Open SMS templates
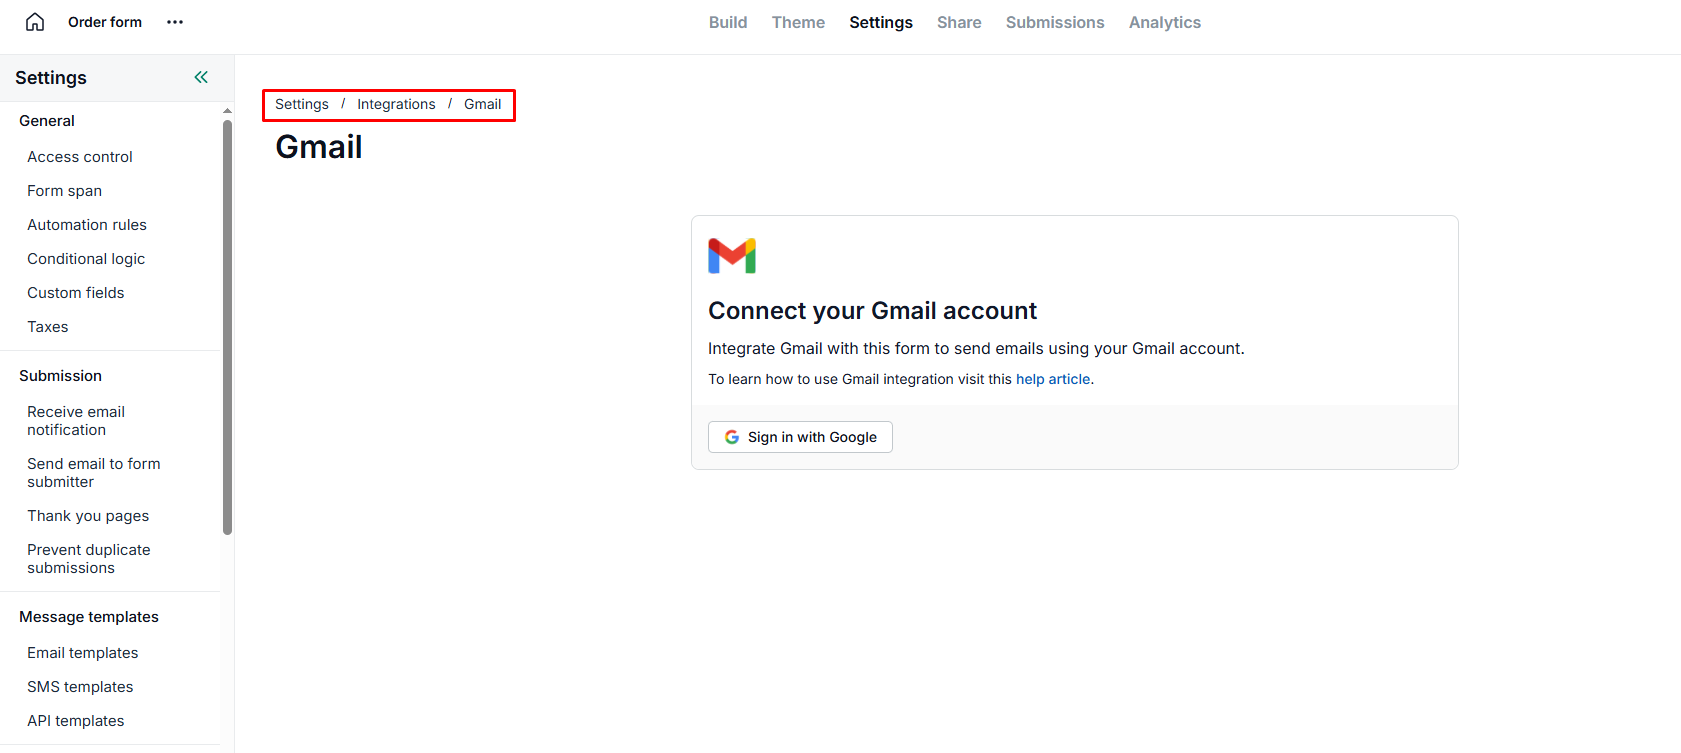This screenshot has width=1681, height=753. [80, 687]
